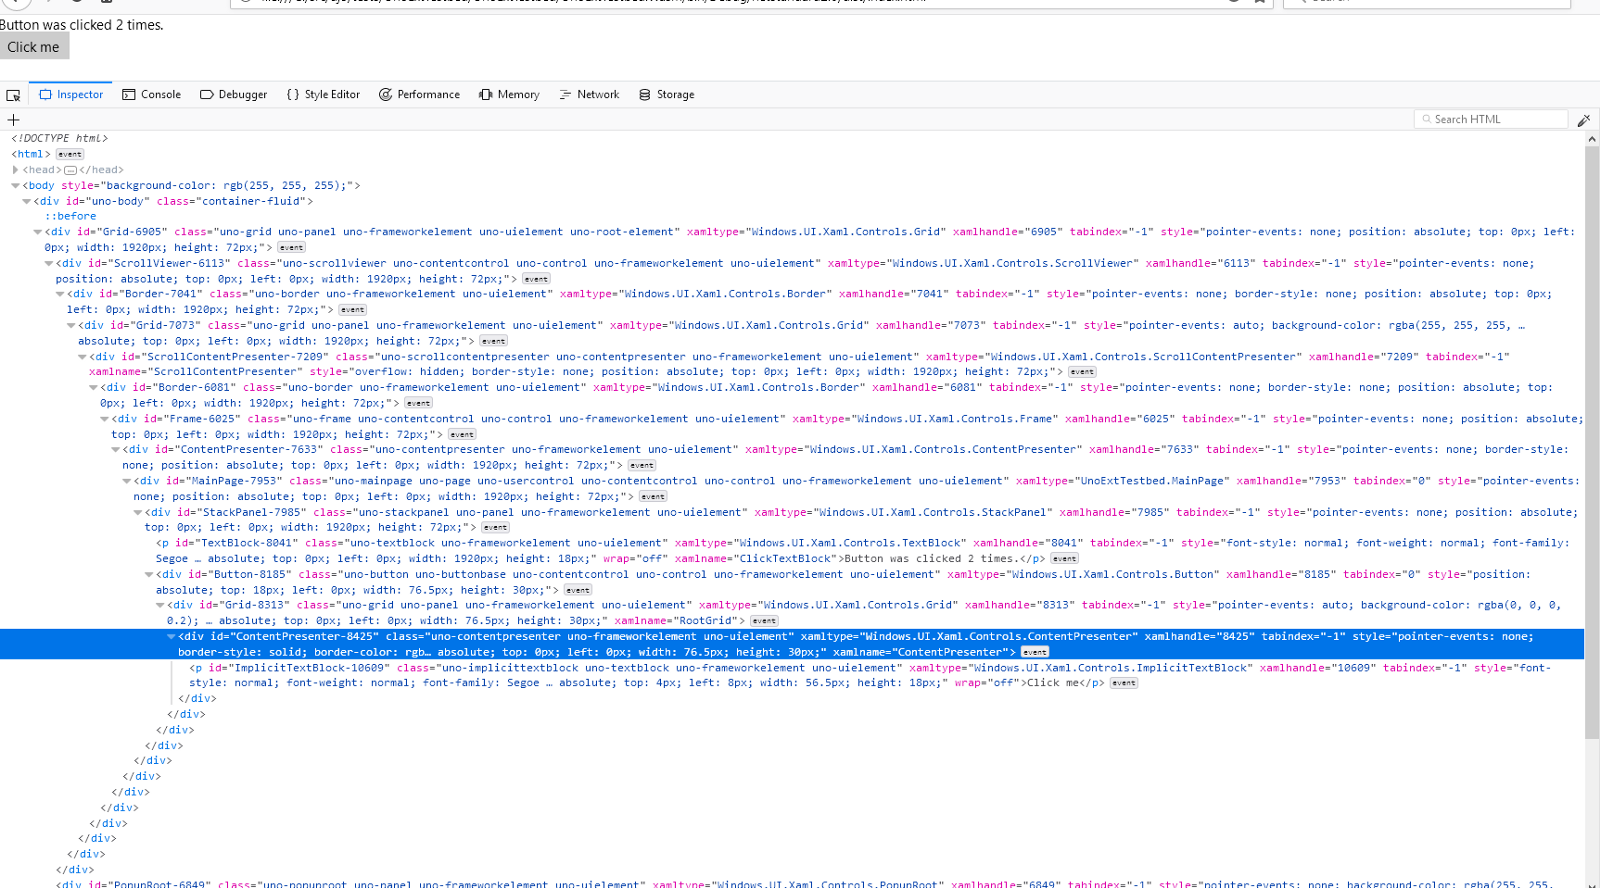Click event badge after the ImplicitTextBlock Click me

[x=1123, y=684]
